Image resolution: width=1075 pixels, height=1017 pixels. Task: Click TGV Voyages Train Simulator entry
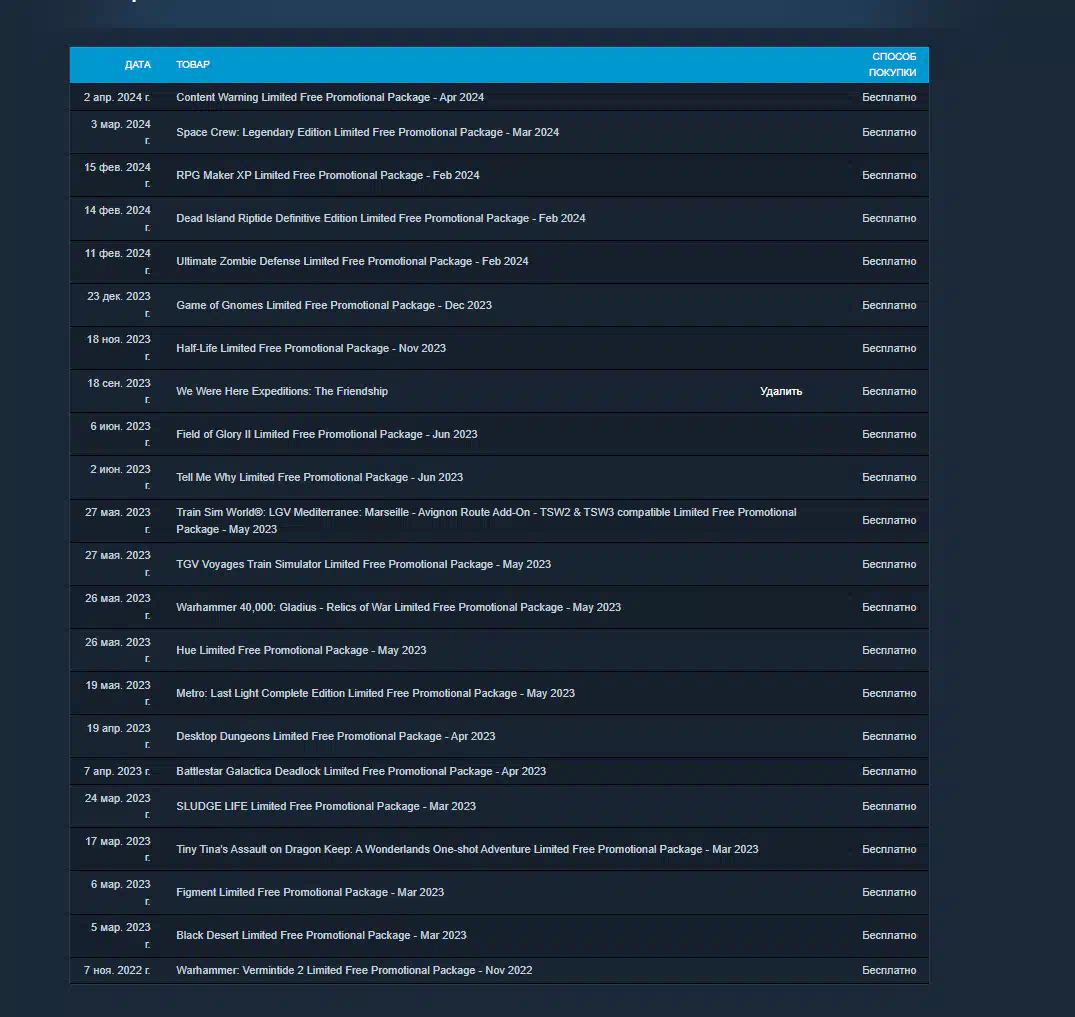pos(363,564)
